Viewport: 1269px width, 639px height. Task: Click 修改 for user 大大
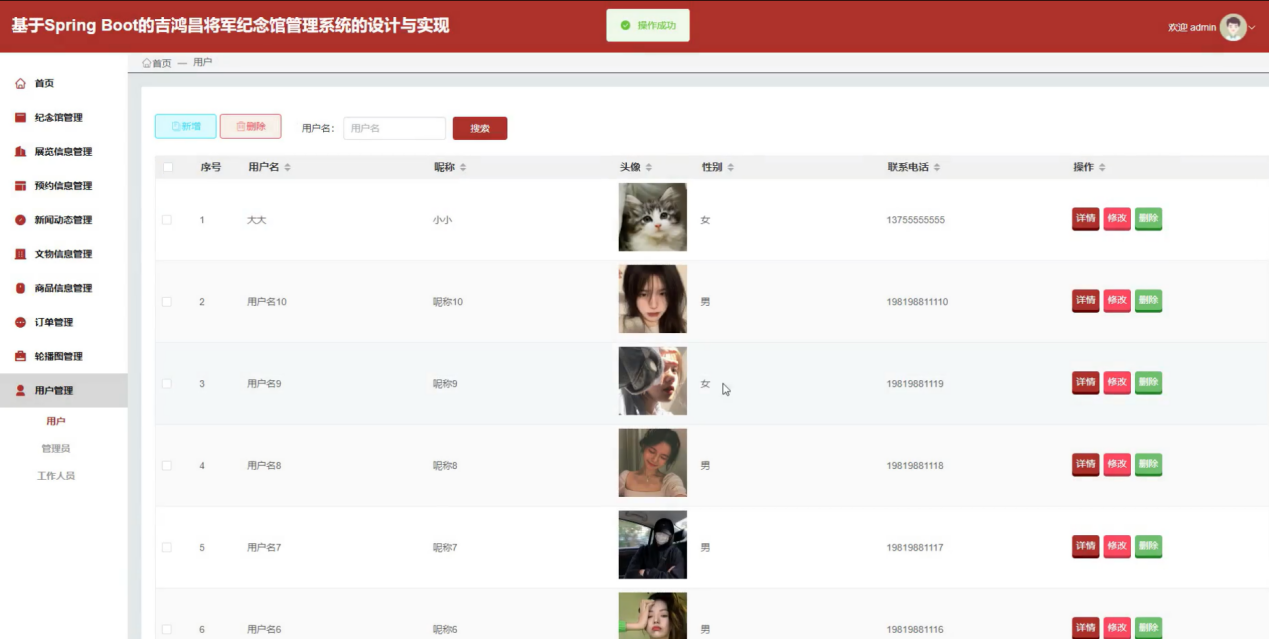tap(1117, 219)
